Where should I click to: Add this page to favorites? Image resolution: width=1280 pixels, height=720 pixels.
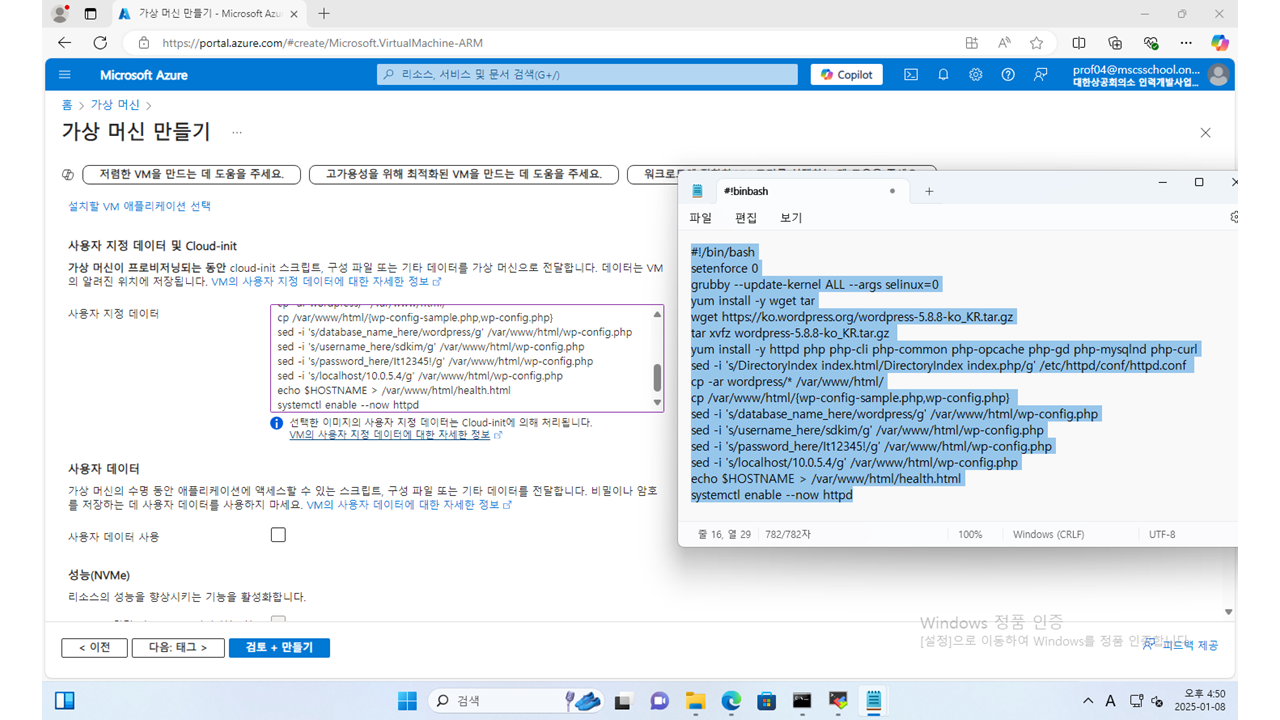coord(1037,43)
